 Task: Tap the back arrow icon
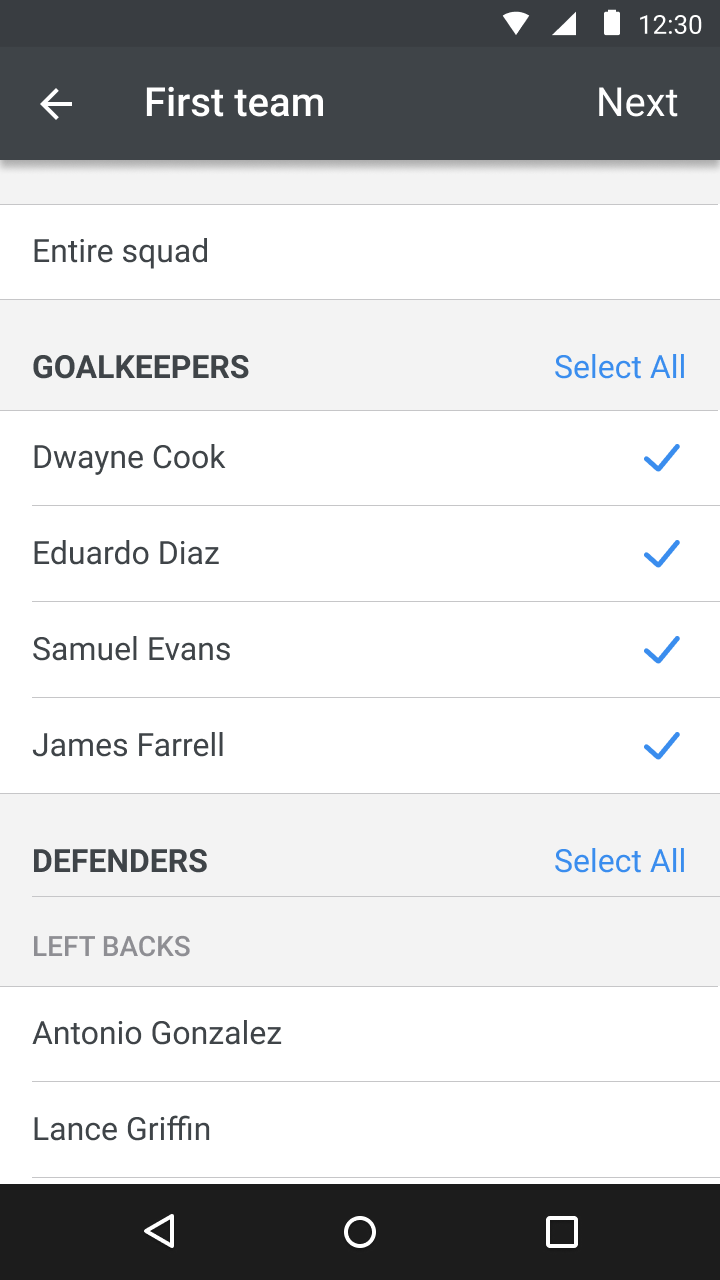(56, 103)
